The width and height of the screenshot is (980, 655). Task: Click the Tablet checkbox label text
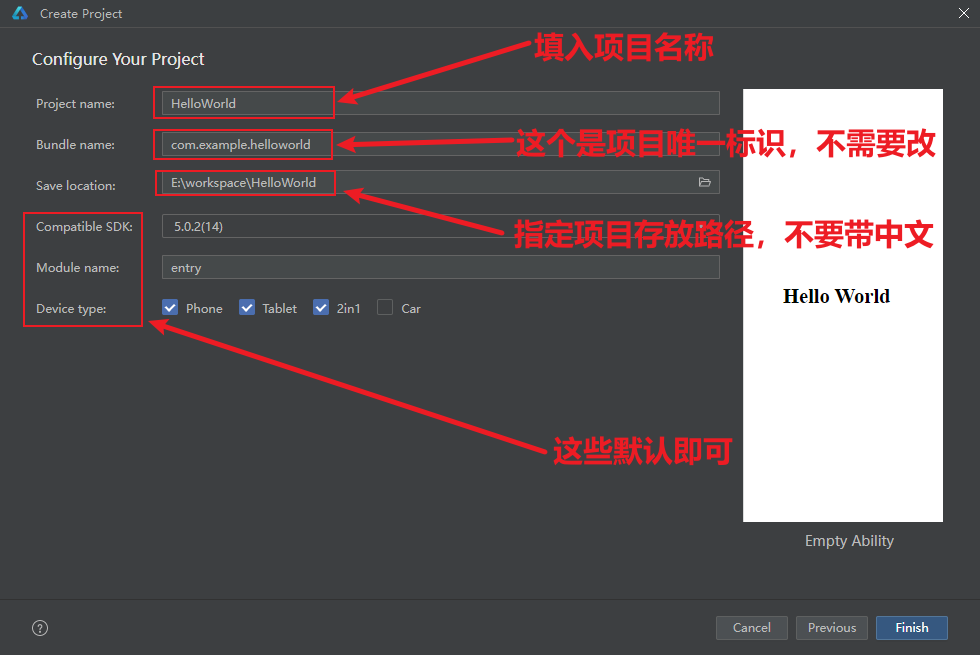[x=279, y=308]
